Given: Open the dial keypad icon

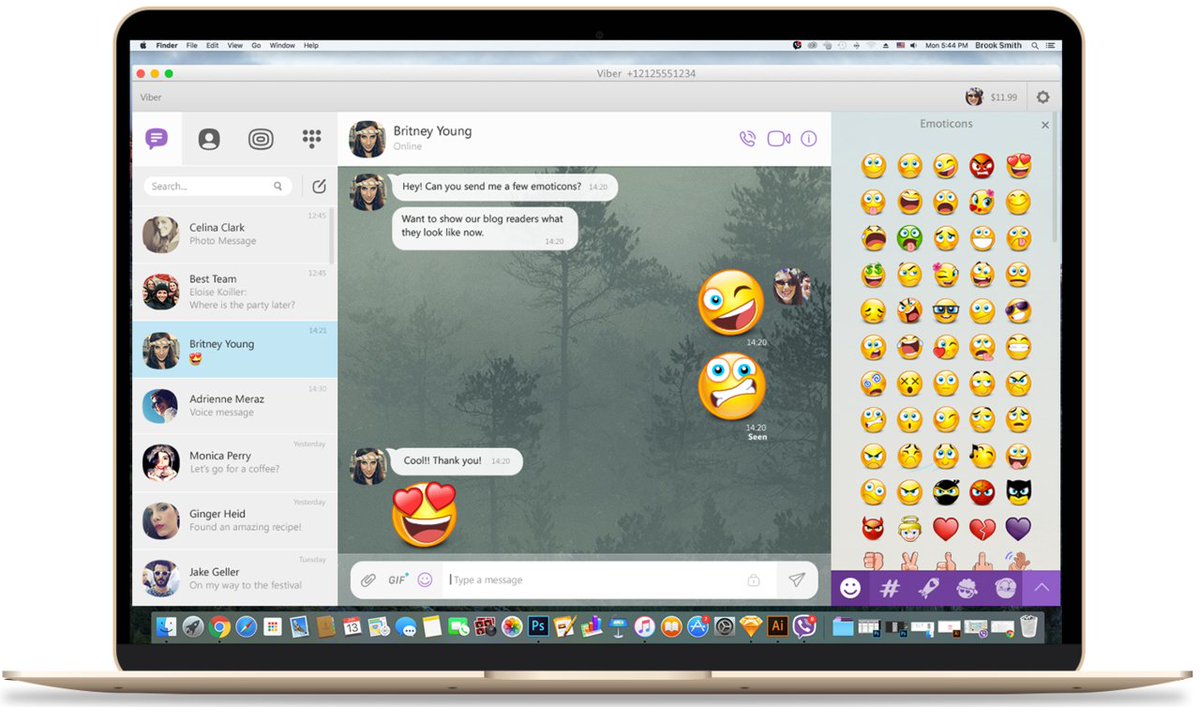Looking at the screenshot, I should click(x=312, y=138).
